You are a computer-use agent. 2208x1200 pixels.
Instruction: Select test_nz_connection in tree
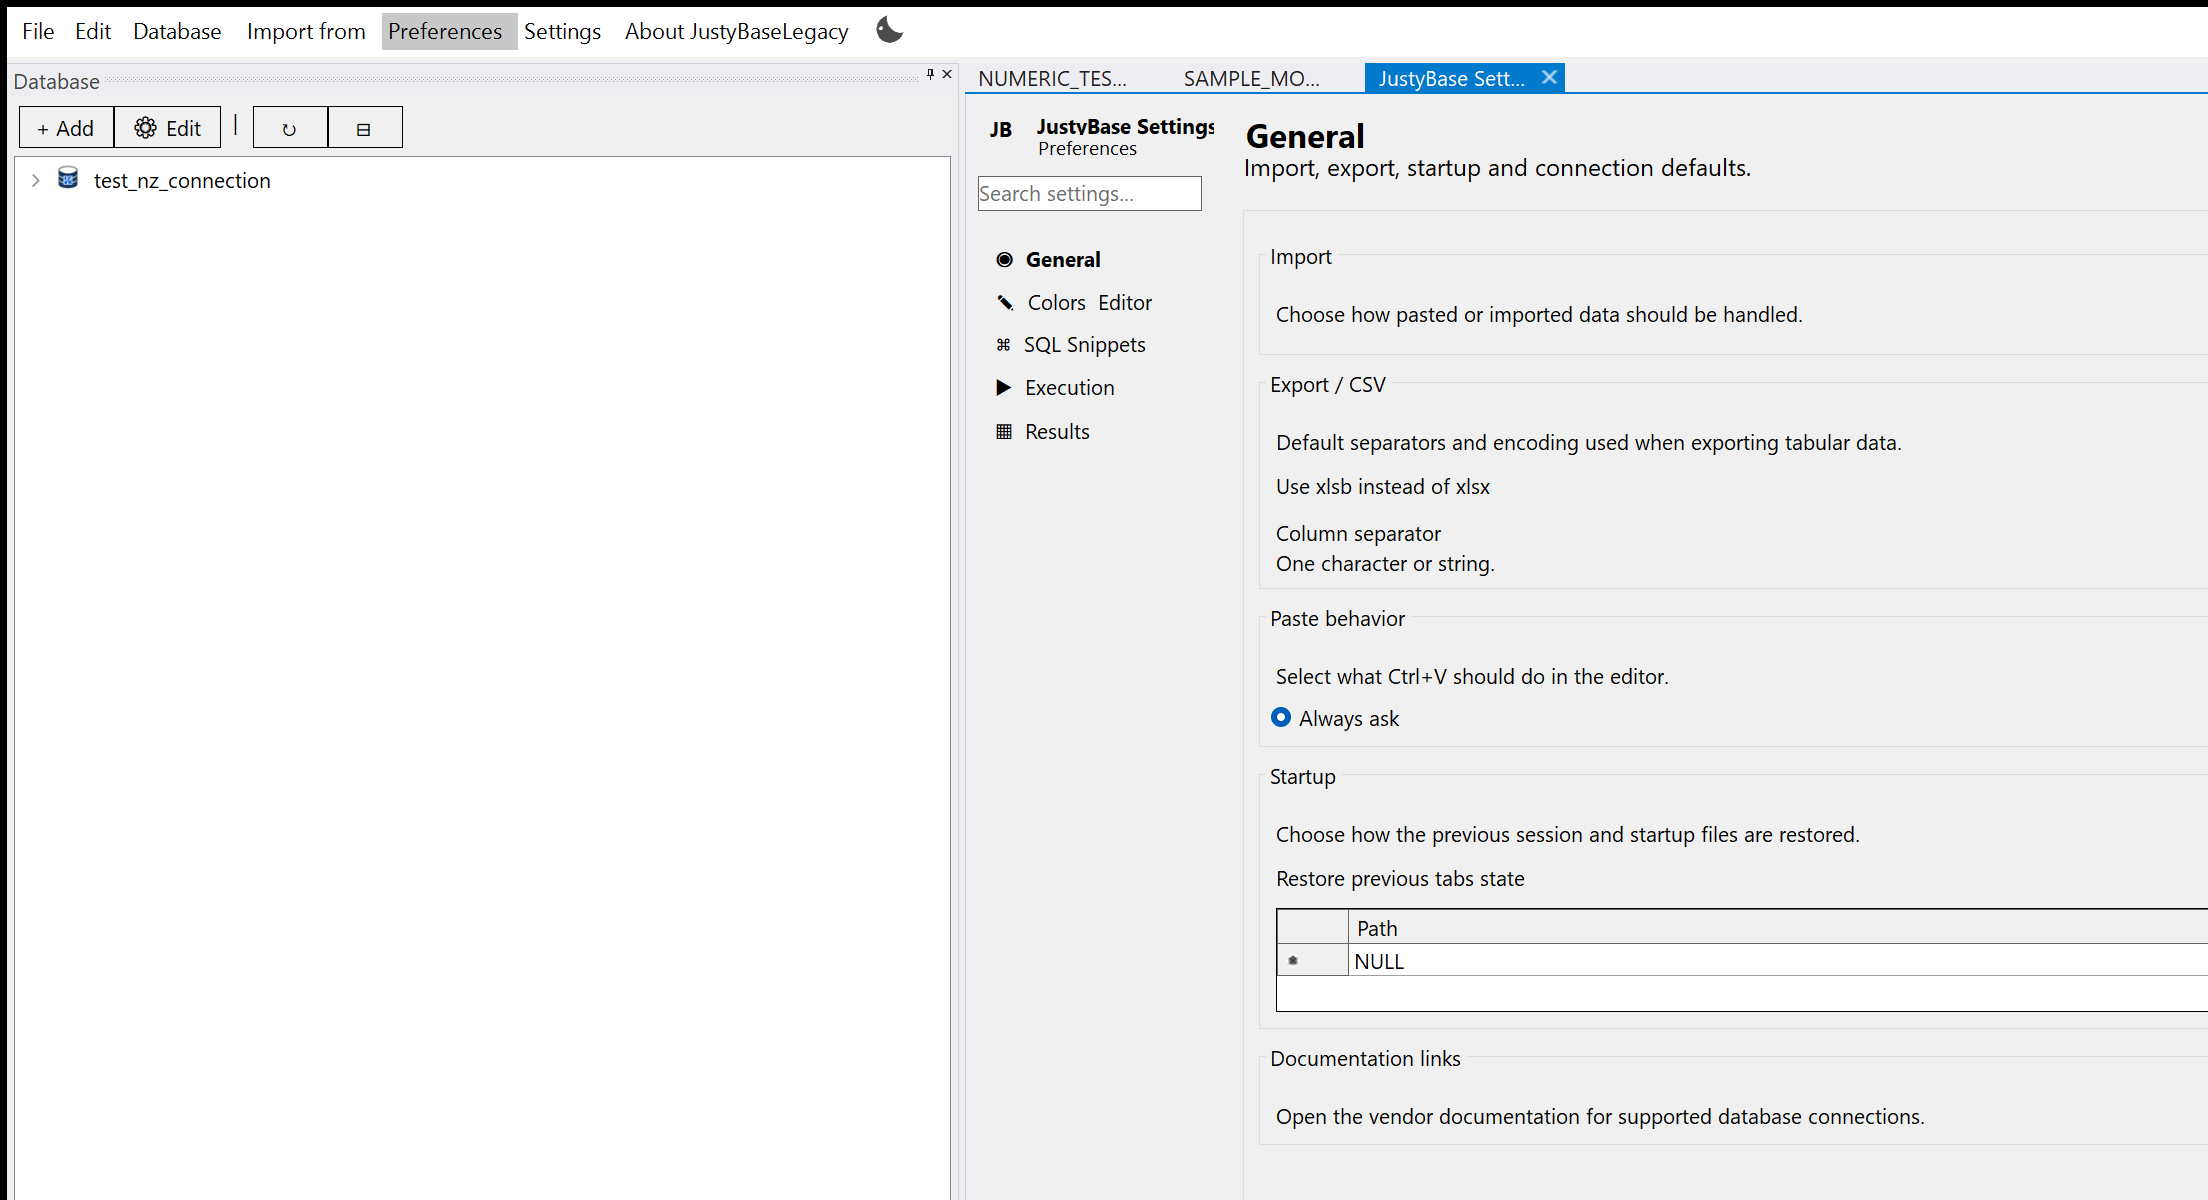182,180
